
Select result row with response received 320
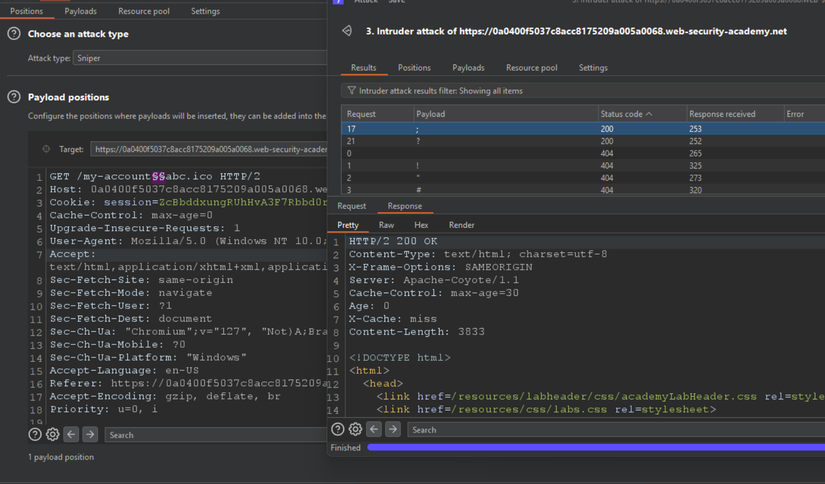click(x=583, y=190)
